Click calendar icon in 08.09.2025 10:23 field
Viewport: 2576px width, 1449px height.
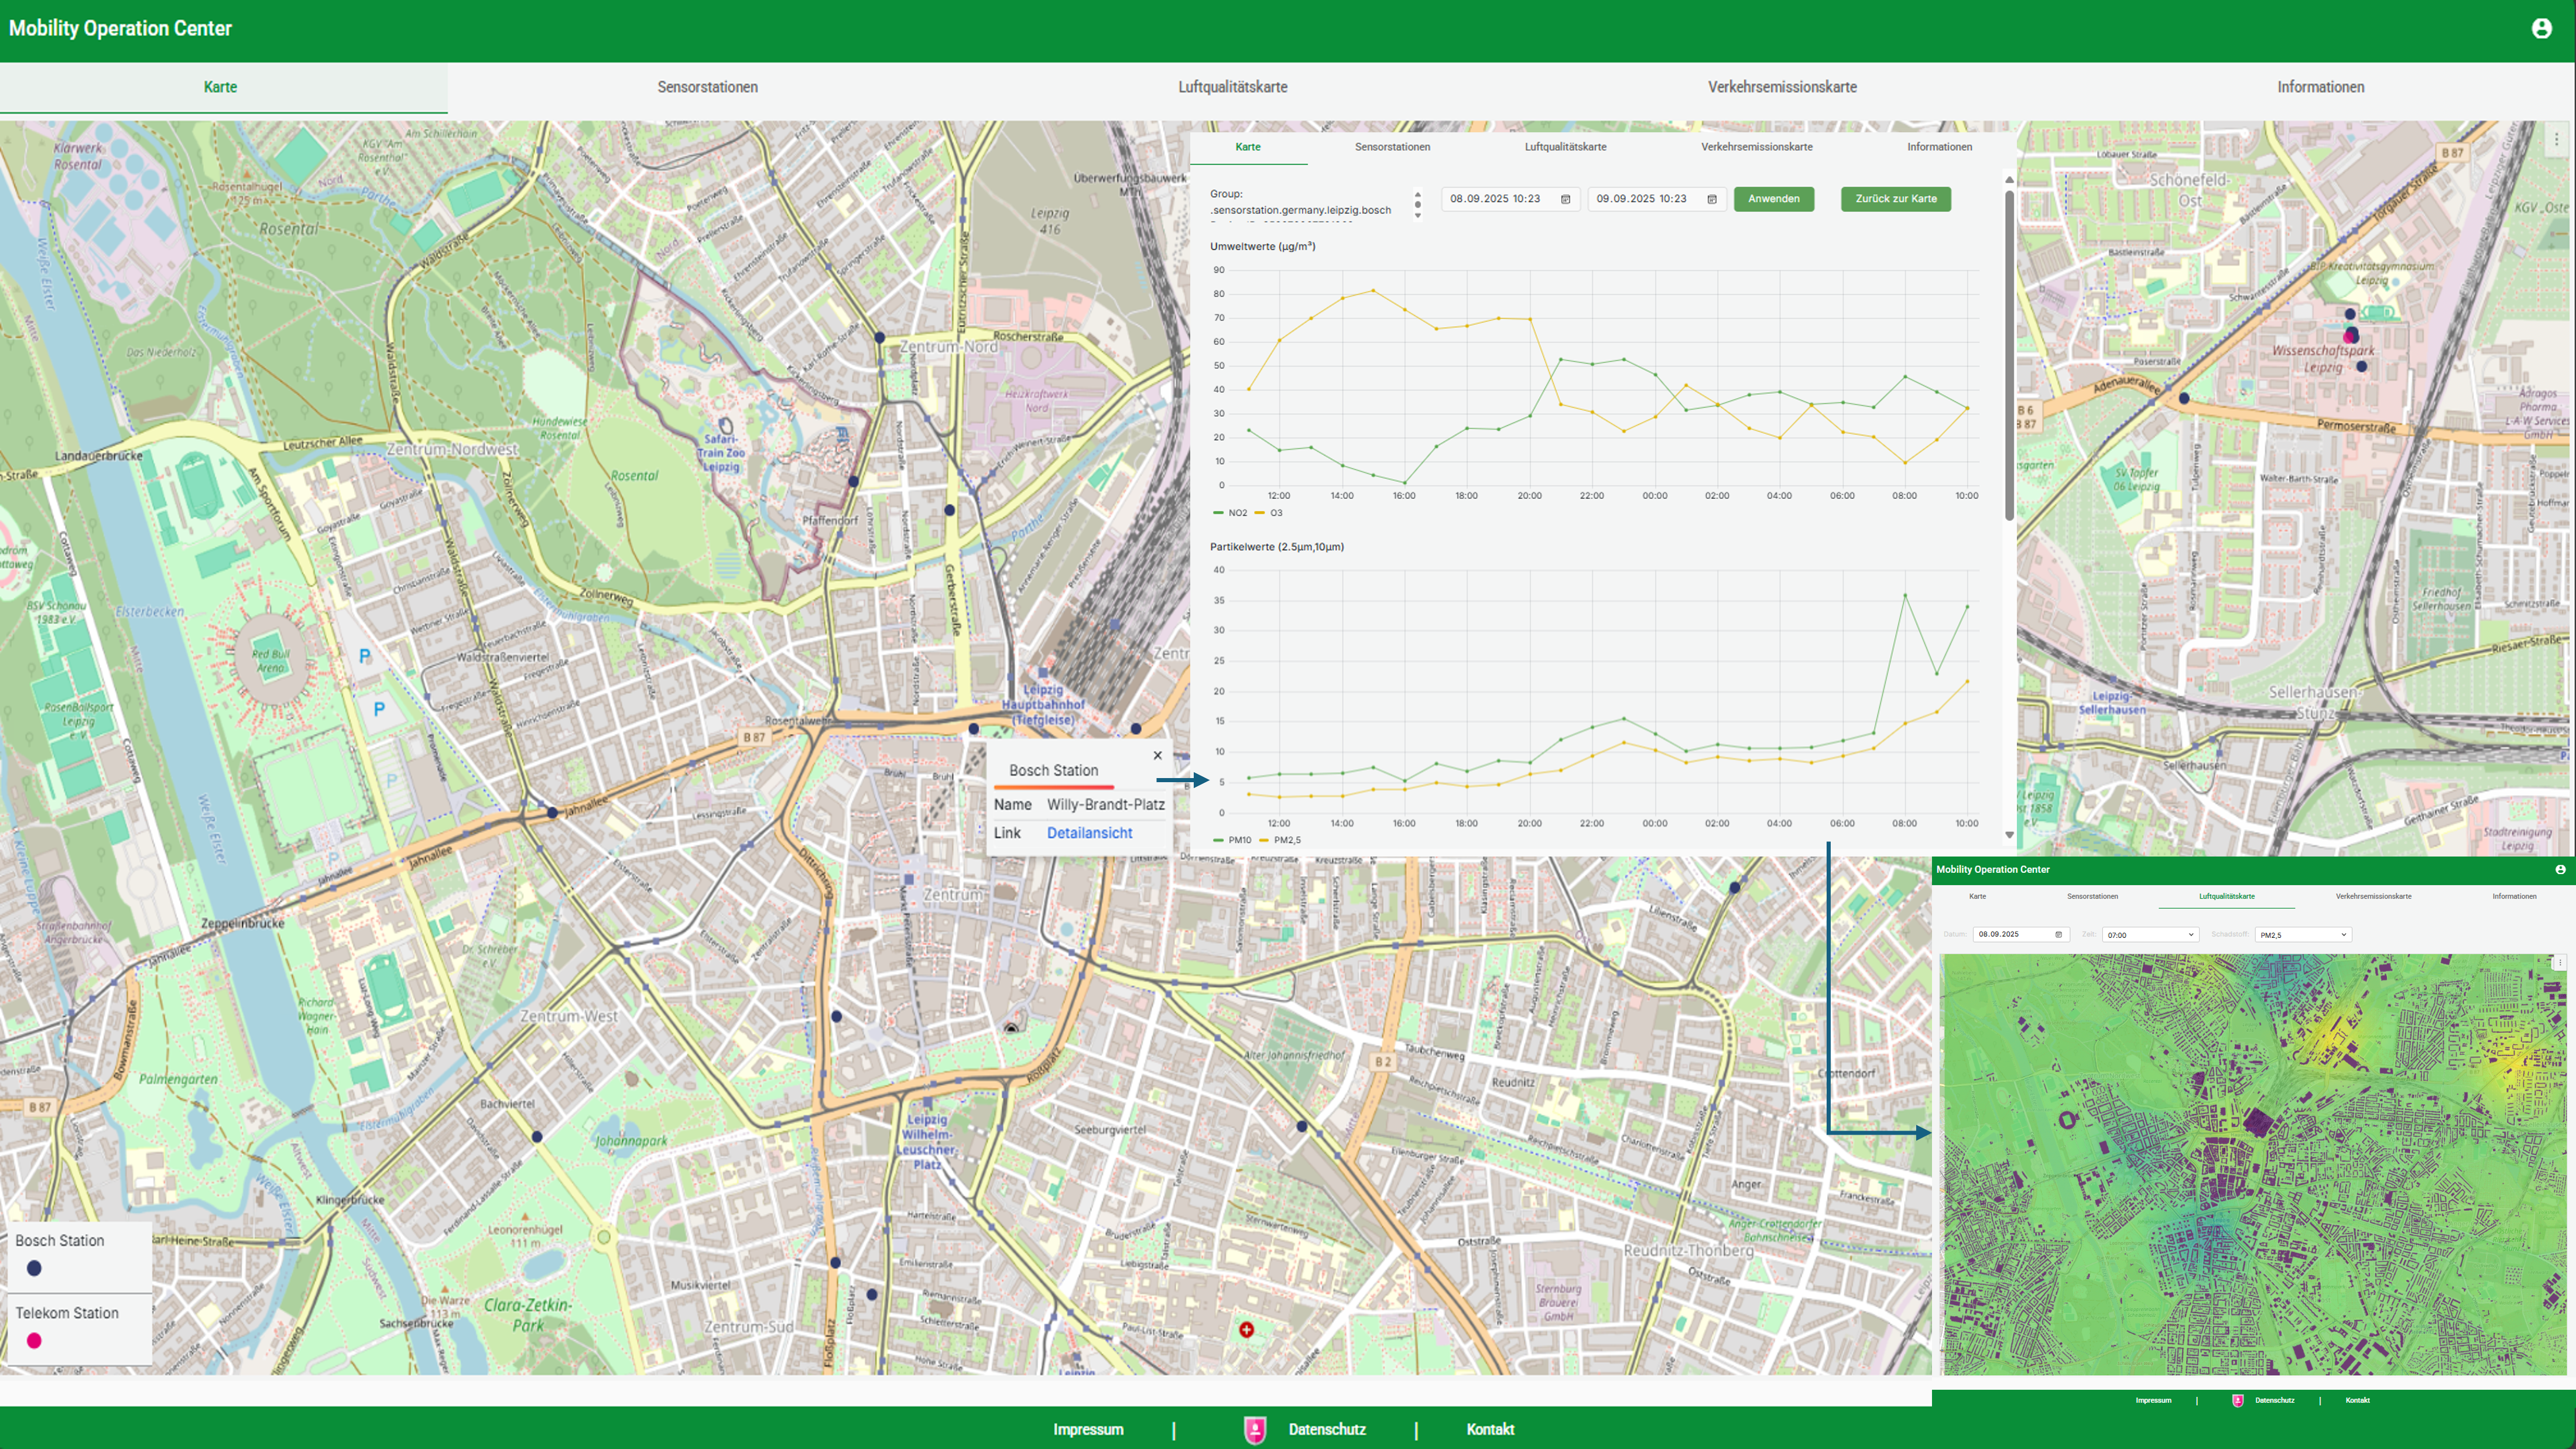[x=1566, y=199]
